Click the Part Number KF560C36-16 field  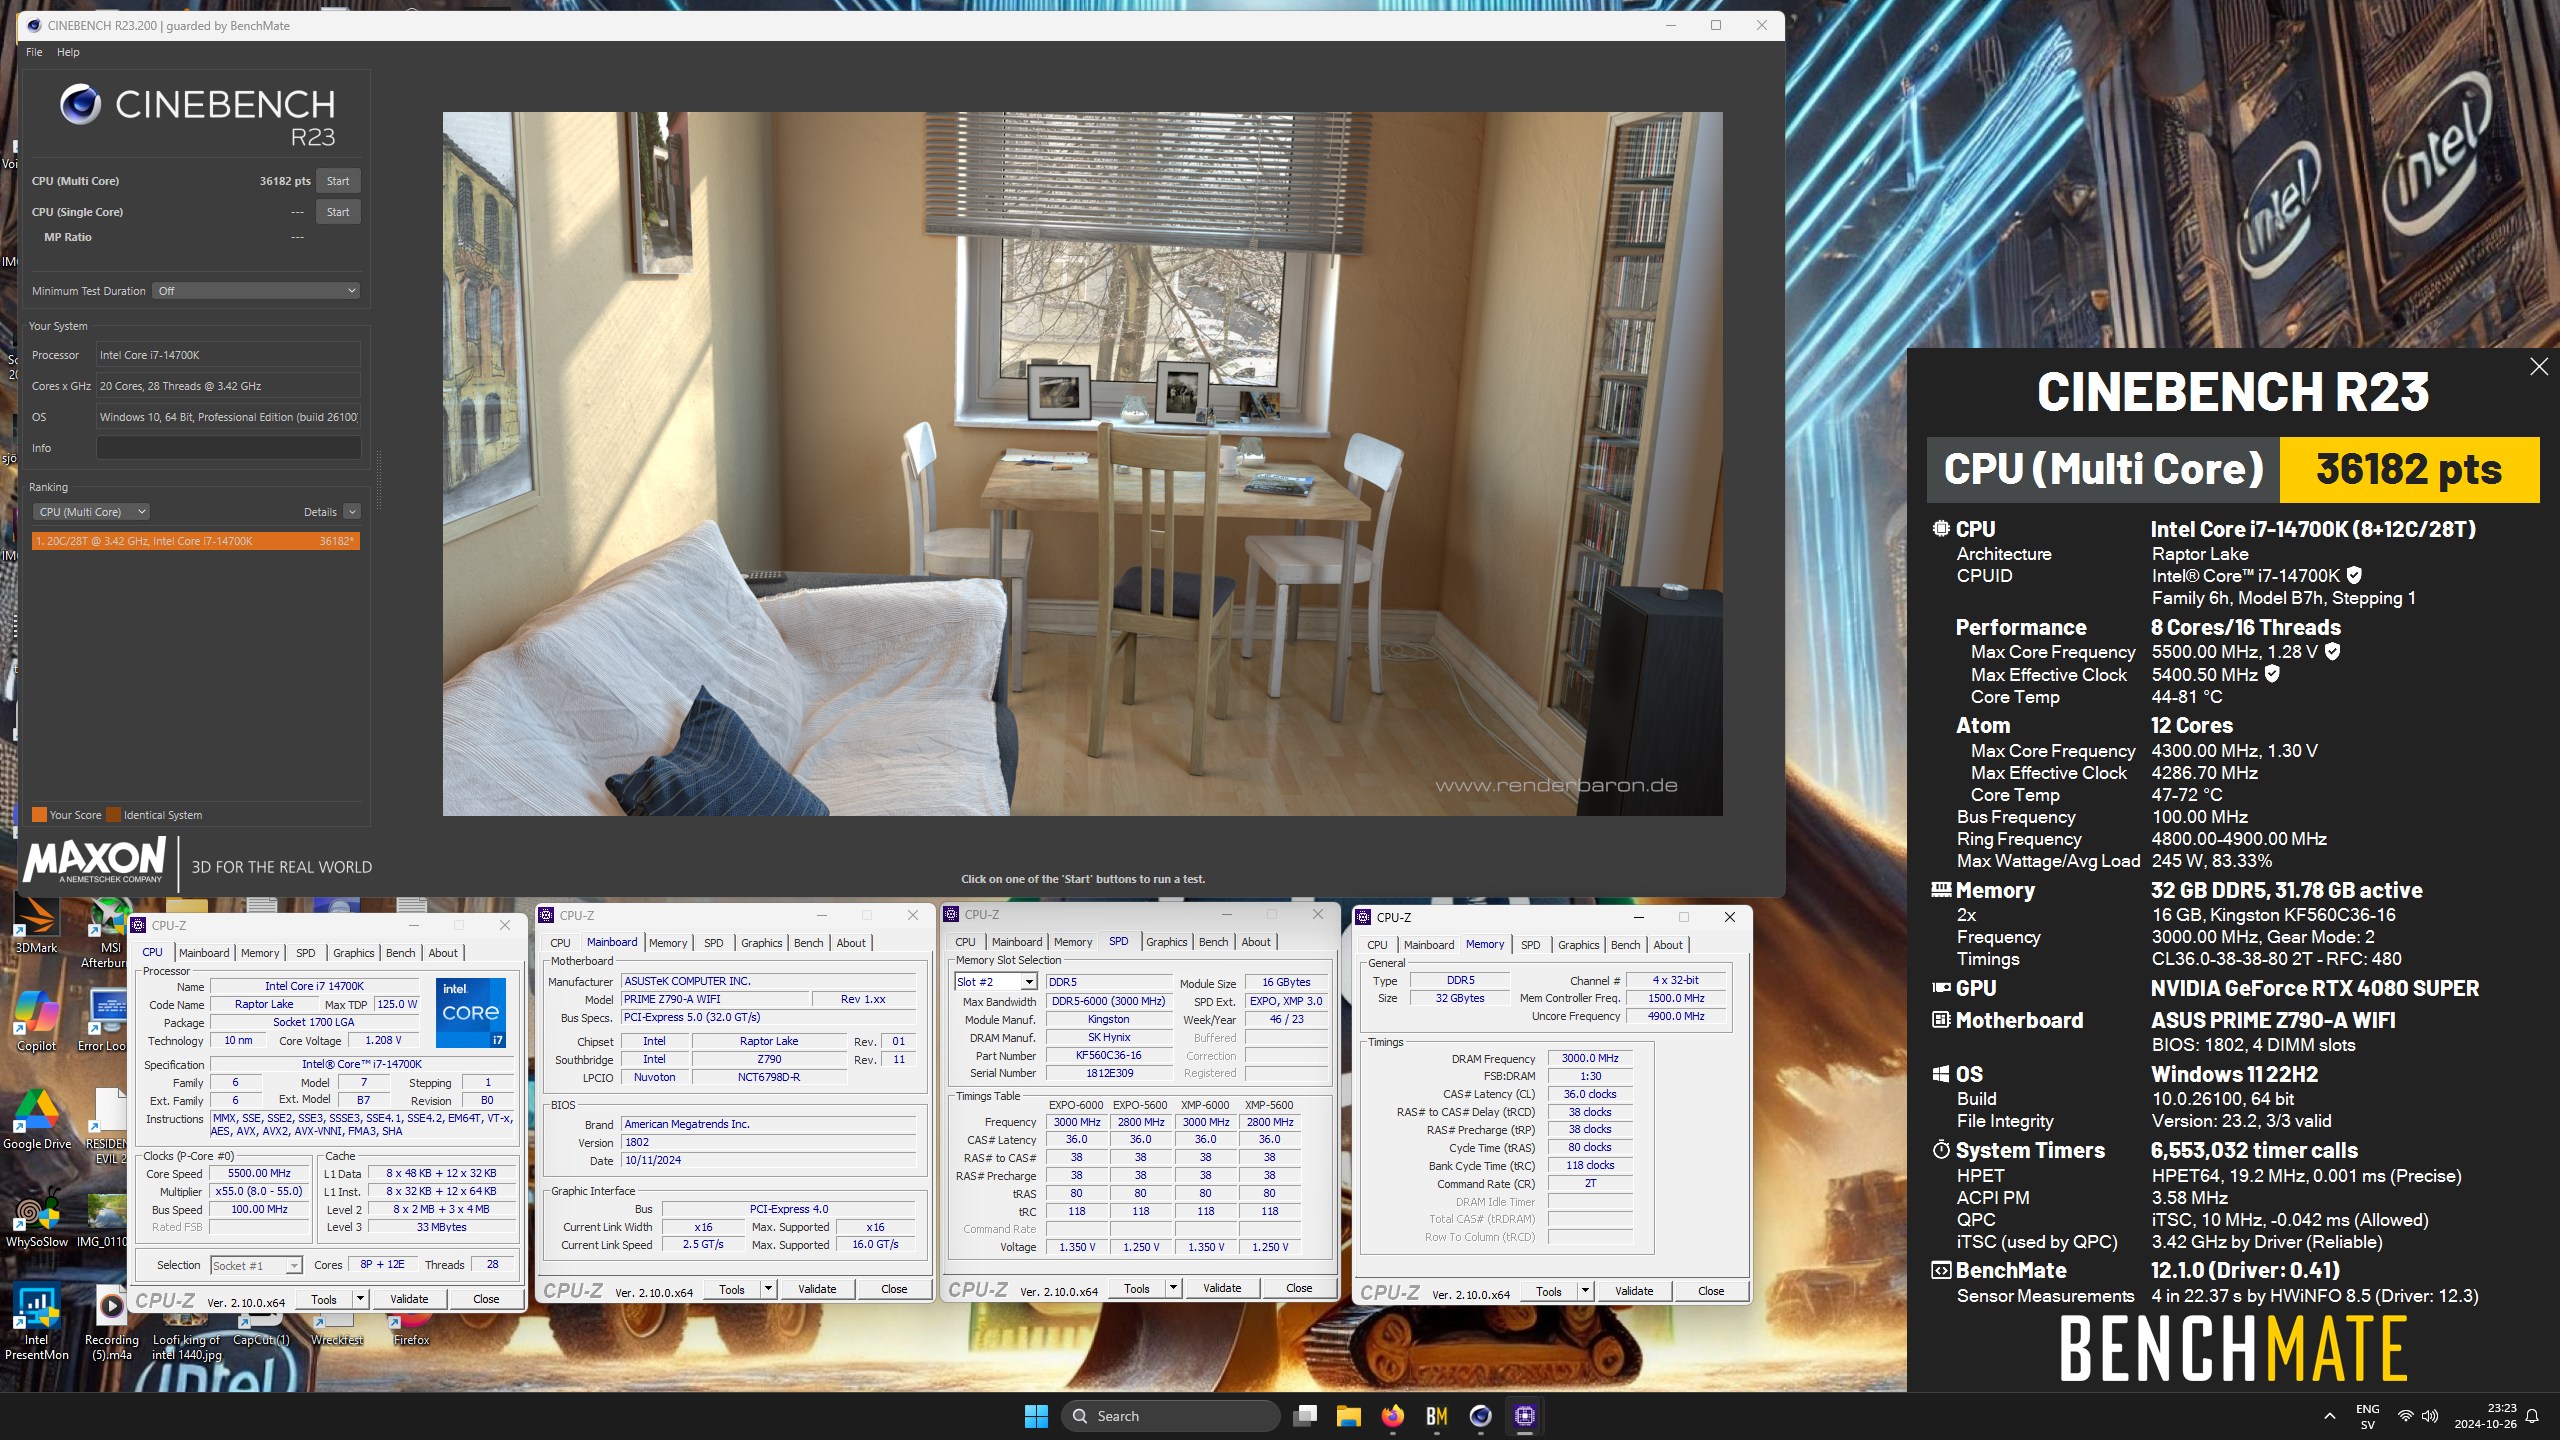point(1108,1055)
